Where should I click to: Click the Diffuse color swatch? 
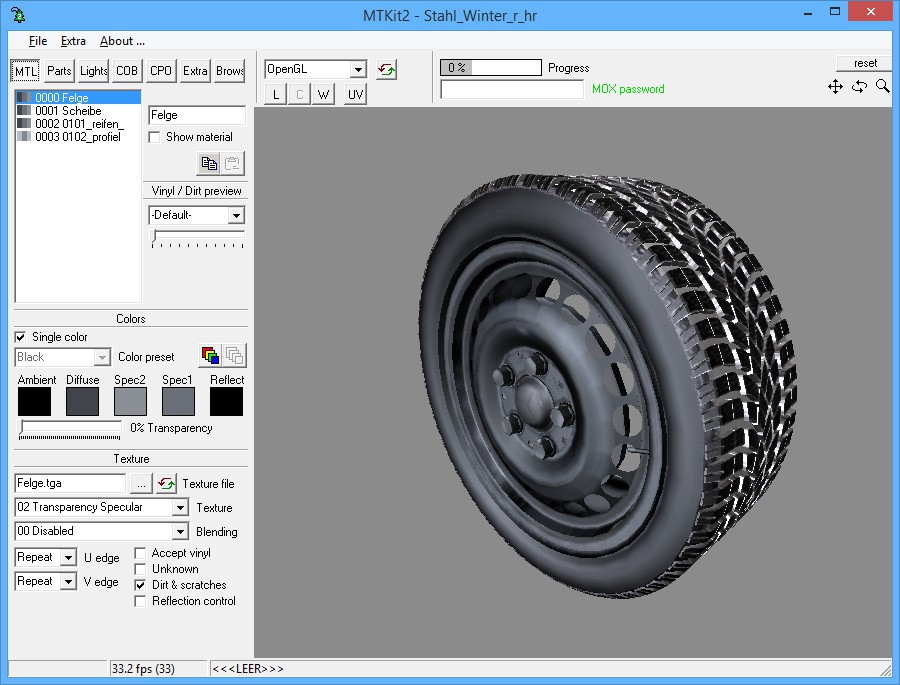click(x=82, y=402)
